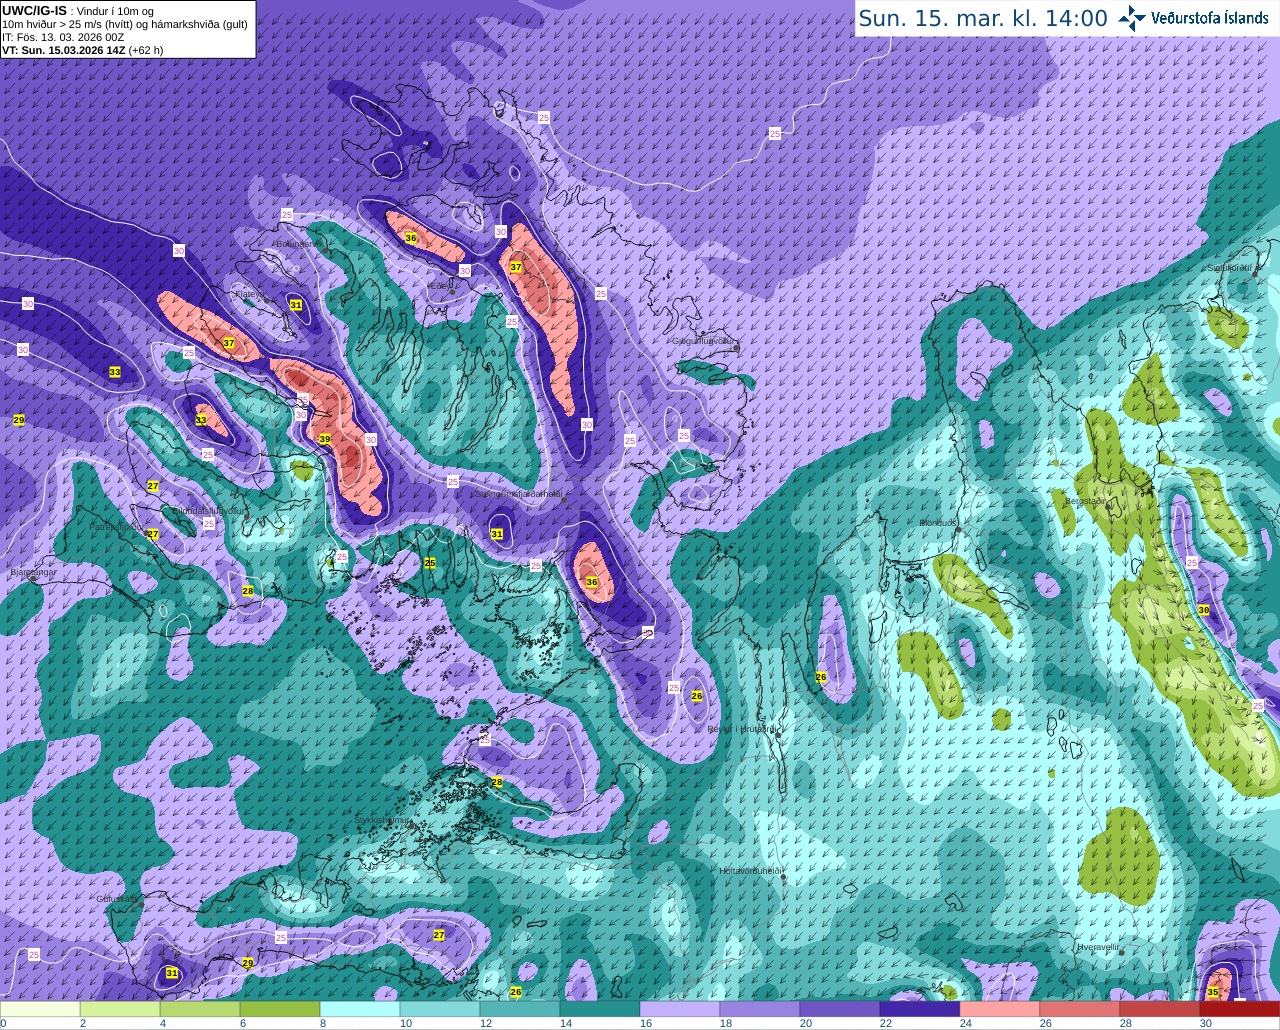
Task: Select the IT: Fös. 13. 03. 2026 00Z line
Action: (63, 37)
